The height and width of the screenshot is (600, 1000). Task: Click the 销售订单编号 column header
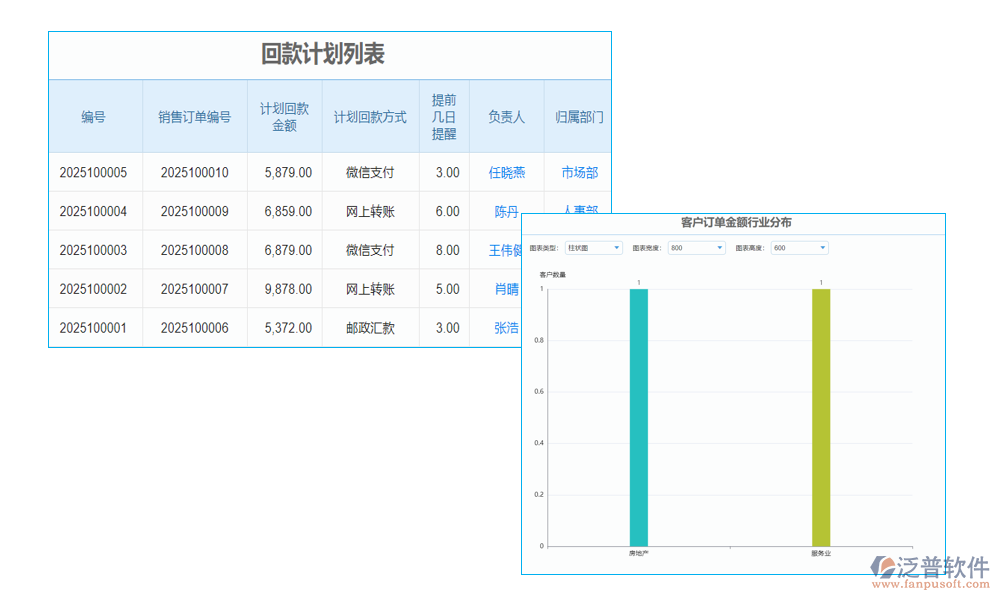194,116
